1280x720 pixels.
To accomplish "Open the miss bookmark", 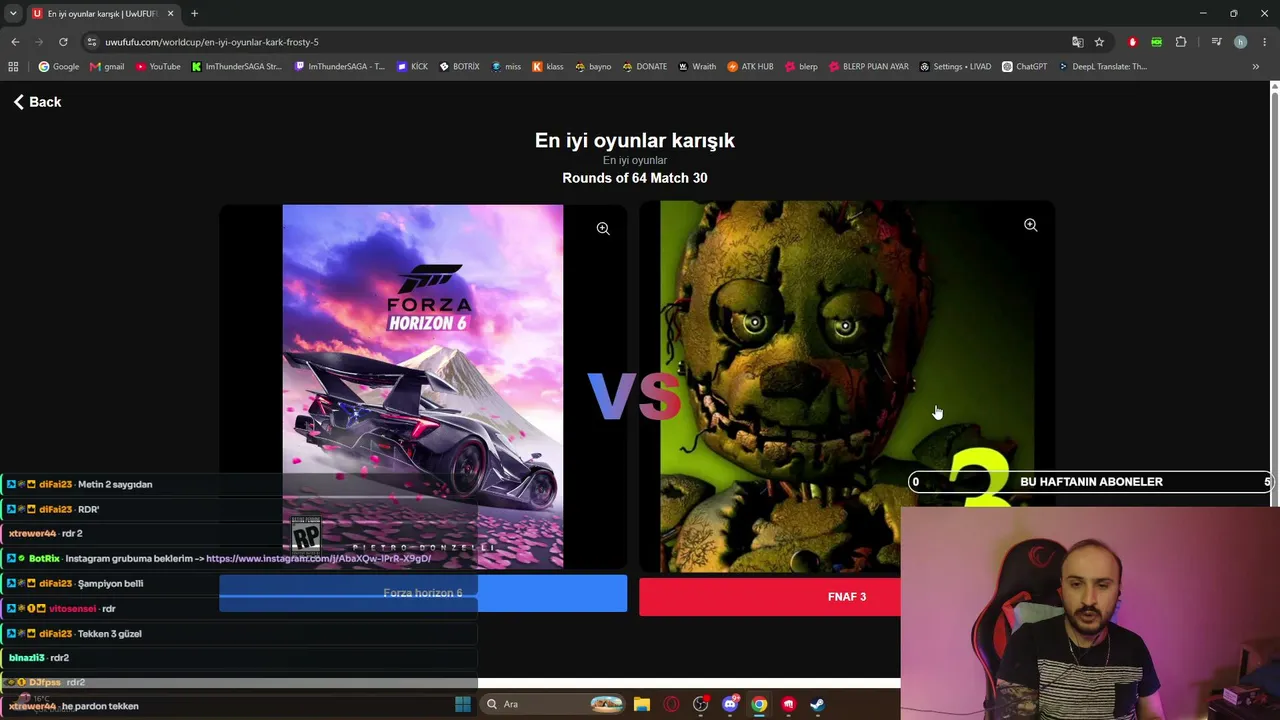I will [506, 67].
